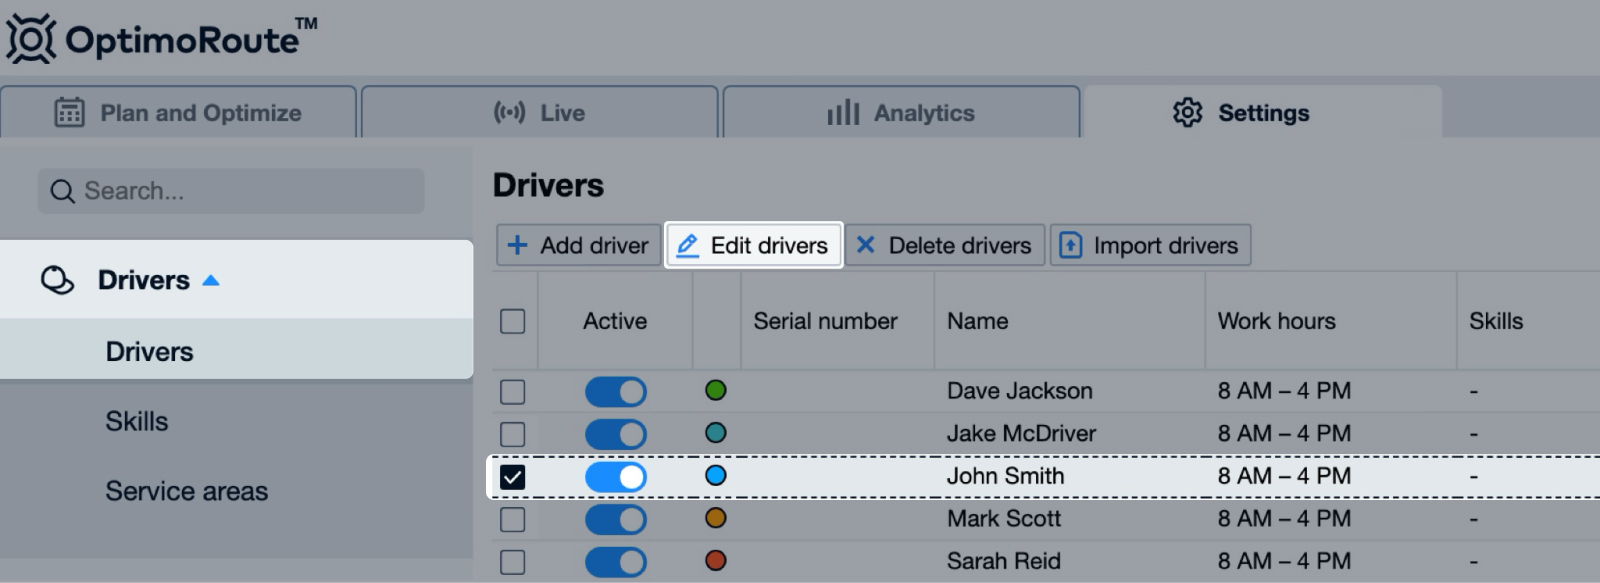Click Dave Jackson's 8 AM – 4 PM work hours
Image resolution: width=1600 pixels, height=583 pixels.
1284,391
